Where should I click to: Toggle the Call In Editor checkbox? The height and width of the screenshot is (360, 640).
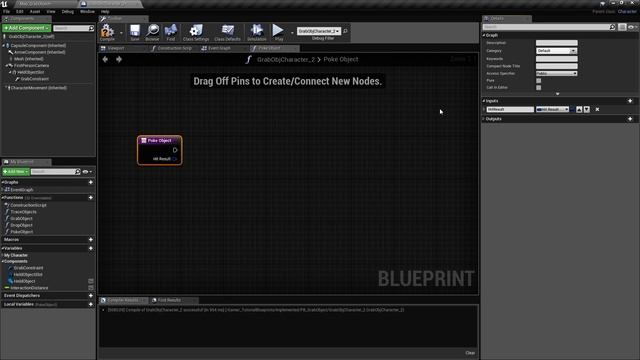point(538,87)
